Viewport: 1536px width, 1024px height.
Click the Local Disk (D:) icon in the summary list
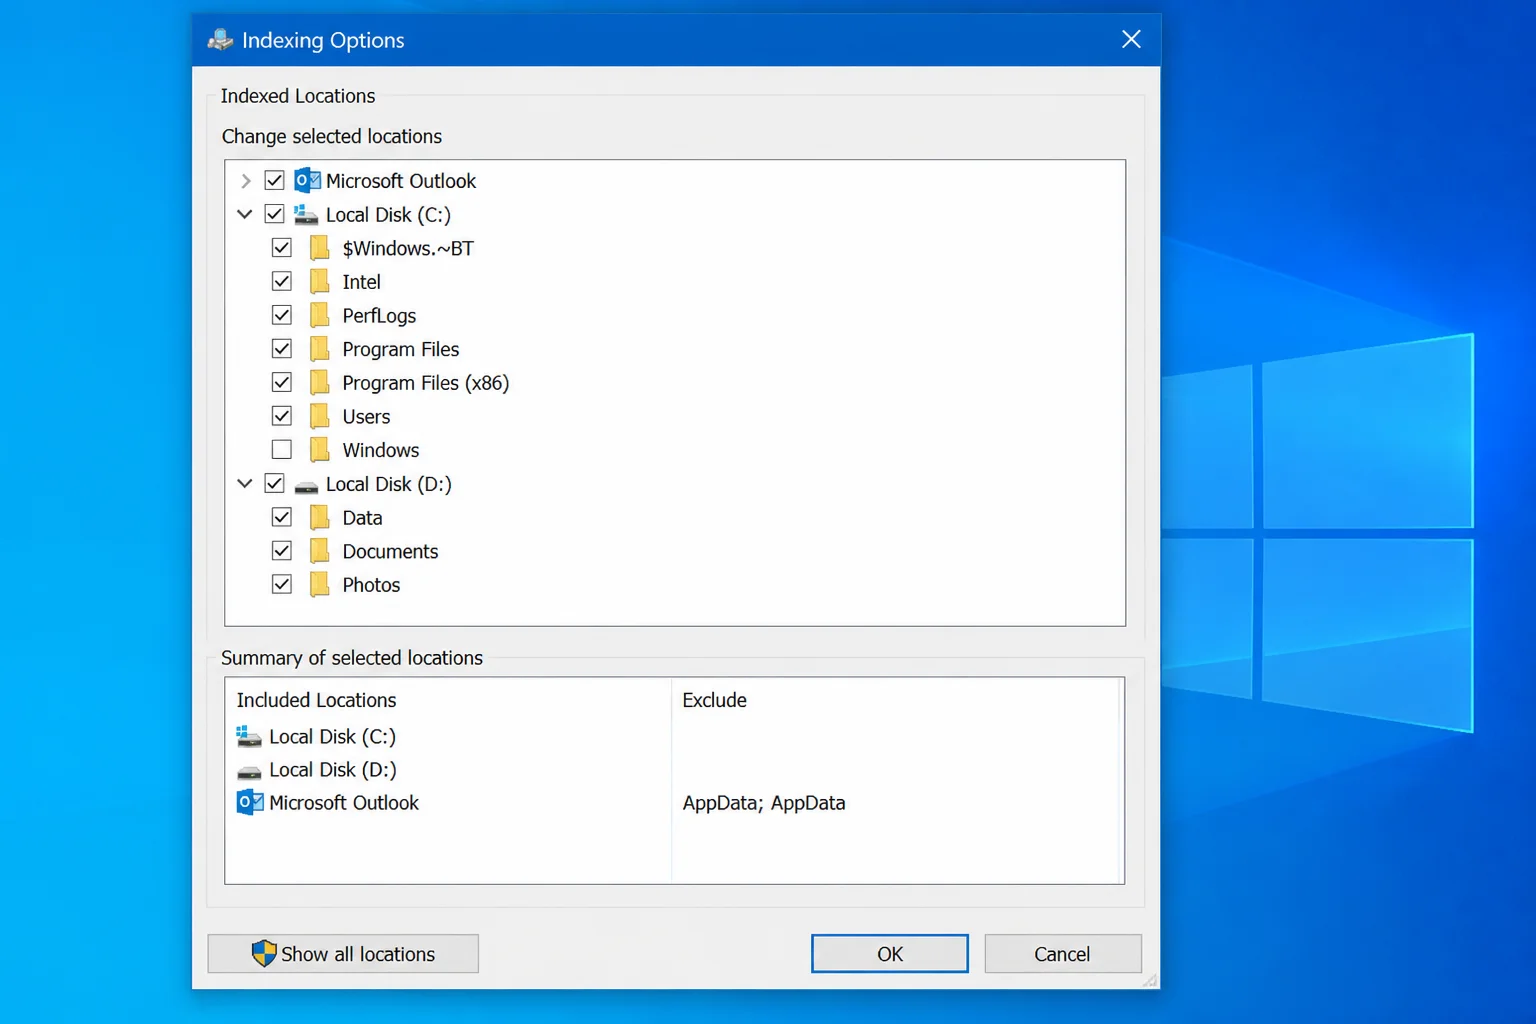tap(249, 772)
